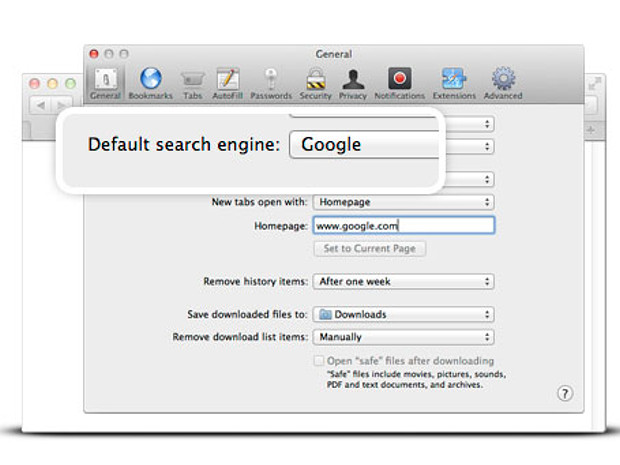The height and width of the screenshot is (465, 620).
Task: Close the General preferences window
Action: tap(94, 54)
